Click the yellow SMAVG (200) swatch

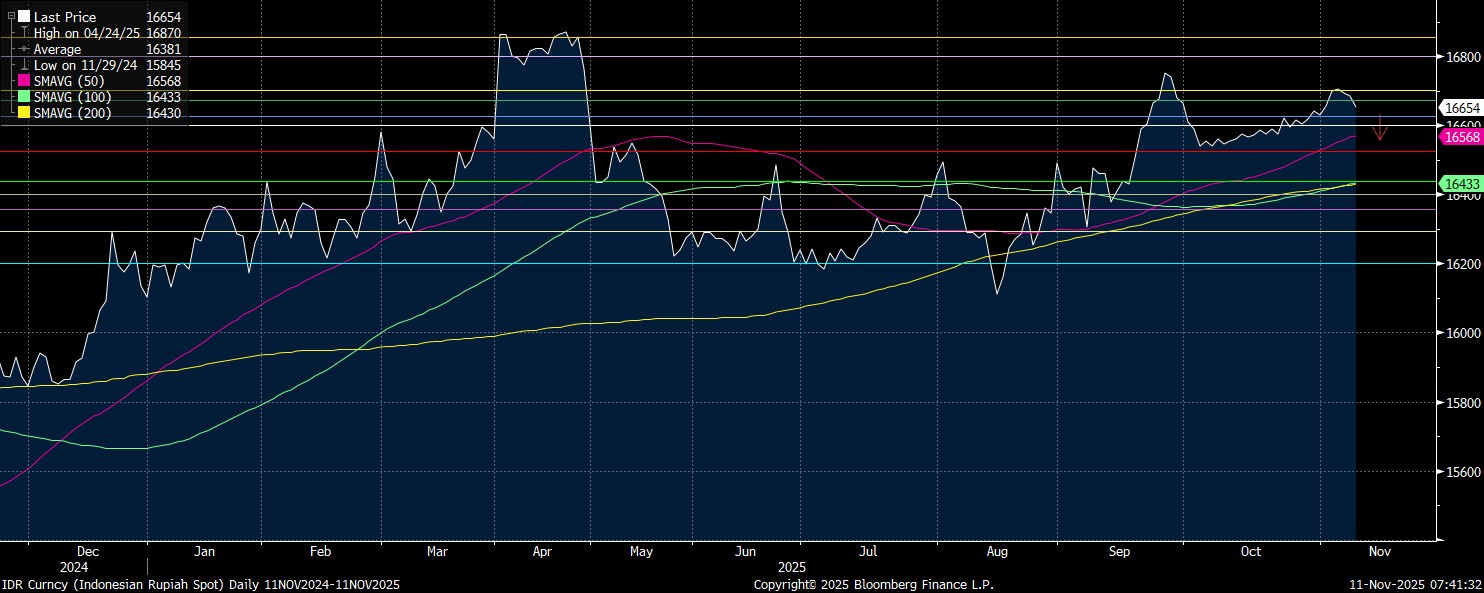tap(24, 113)
